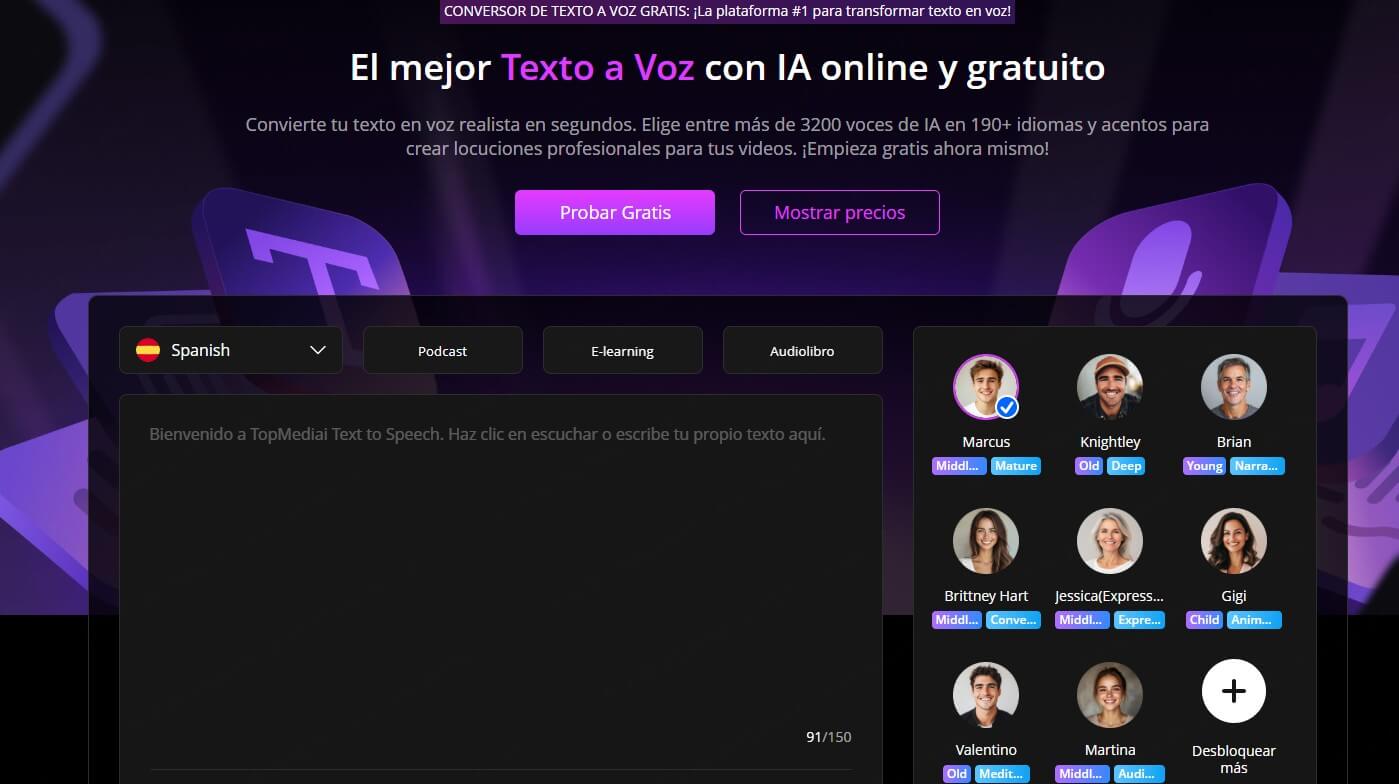Select the Knightley voice avatar
Image resolution: width=1399 pixels, height=784 pixels.
pyautogui.click(x=1110, y=387)
